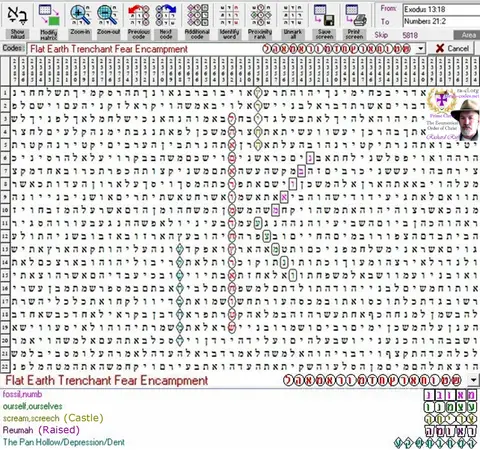Click the Additional code label button
480x450 pixels.
tap(197, 34)
